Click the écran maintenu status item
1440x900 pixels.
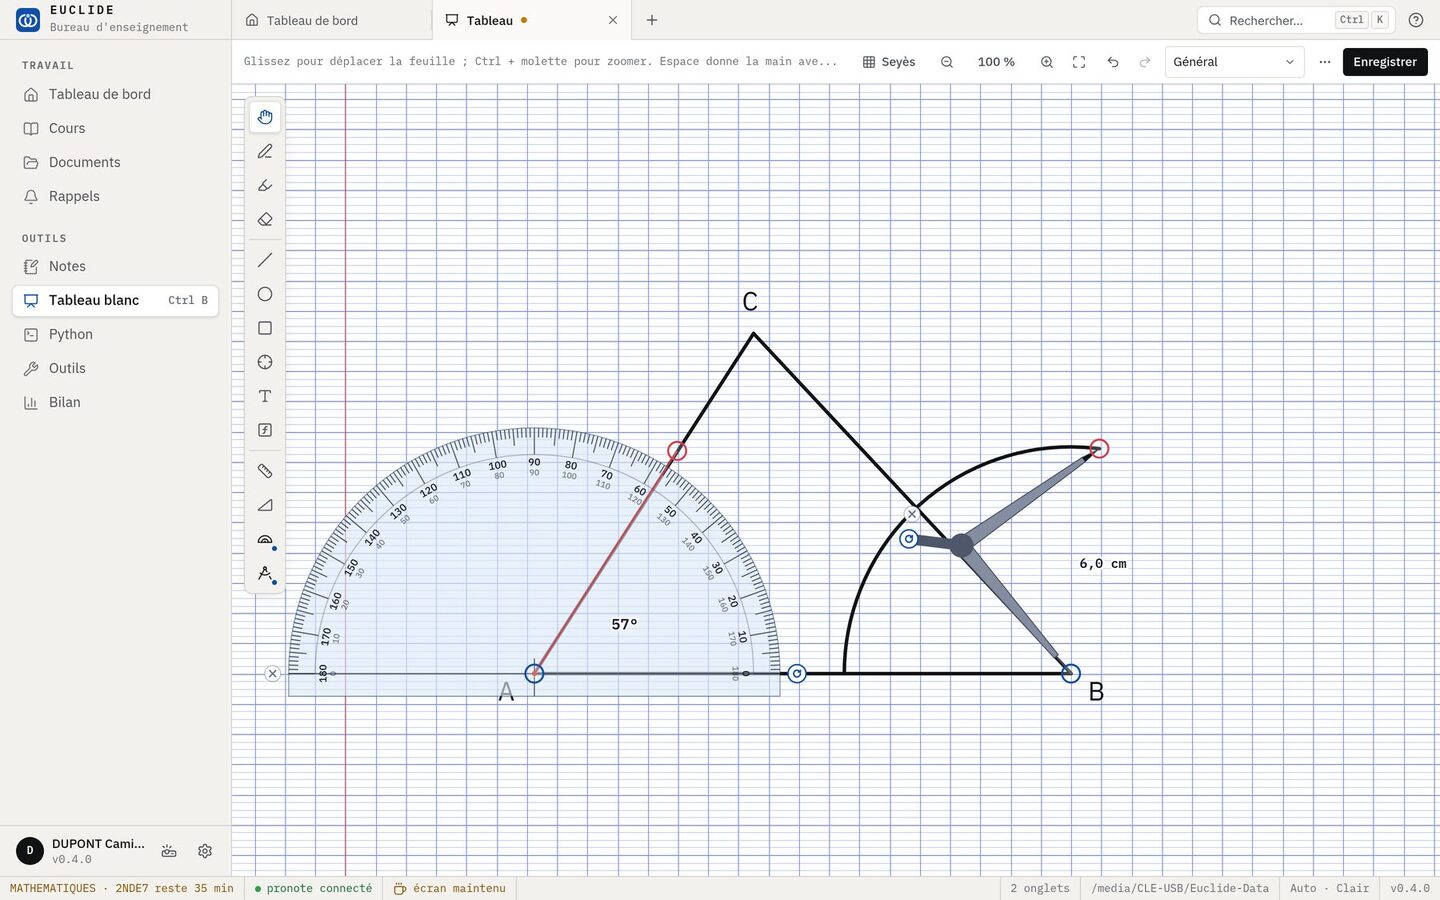pos(450,888)
